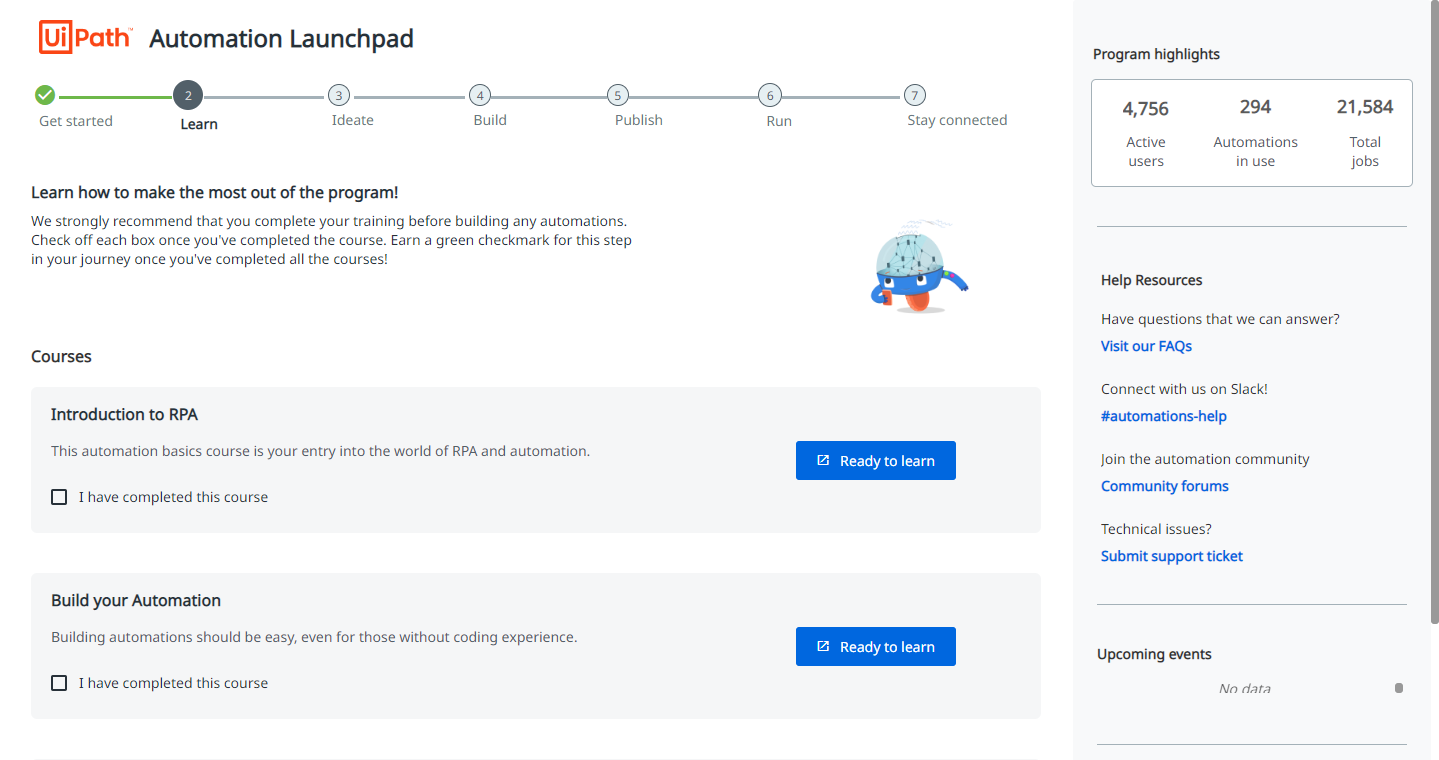
Task: Check Introduction to RPA course completed box
Action: pyautogui.click(x=59, y=497)
